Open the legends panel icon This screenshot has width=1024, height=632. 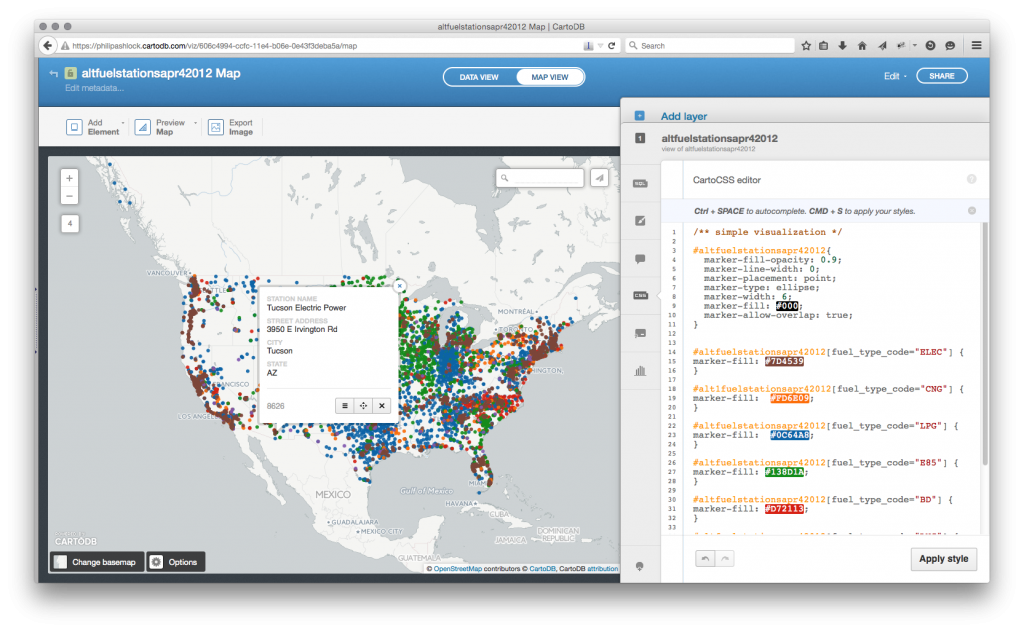pyautogui.click(x=640, y=333)
